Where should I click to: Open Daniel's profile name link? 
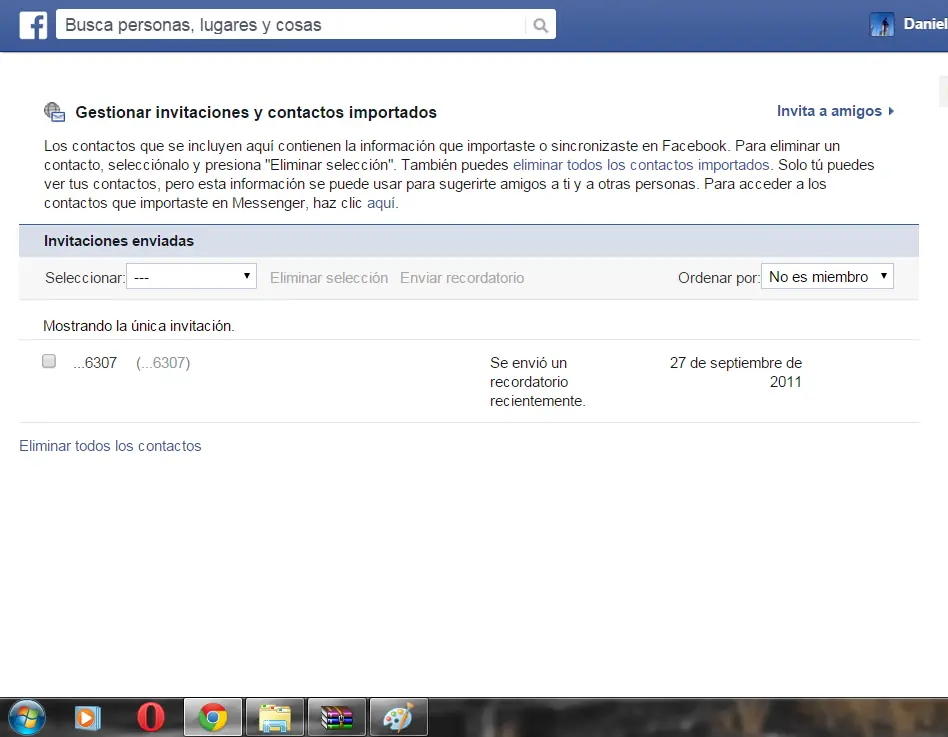point(925,24)
